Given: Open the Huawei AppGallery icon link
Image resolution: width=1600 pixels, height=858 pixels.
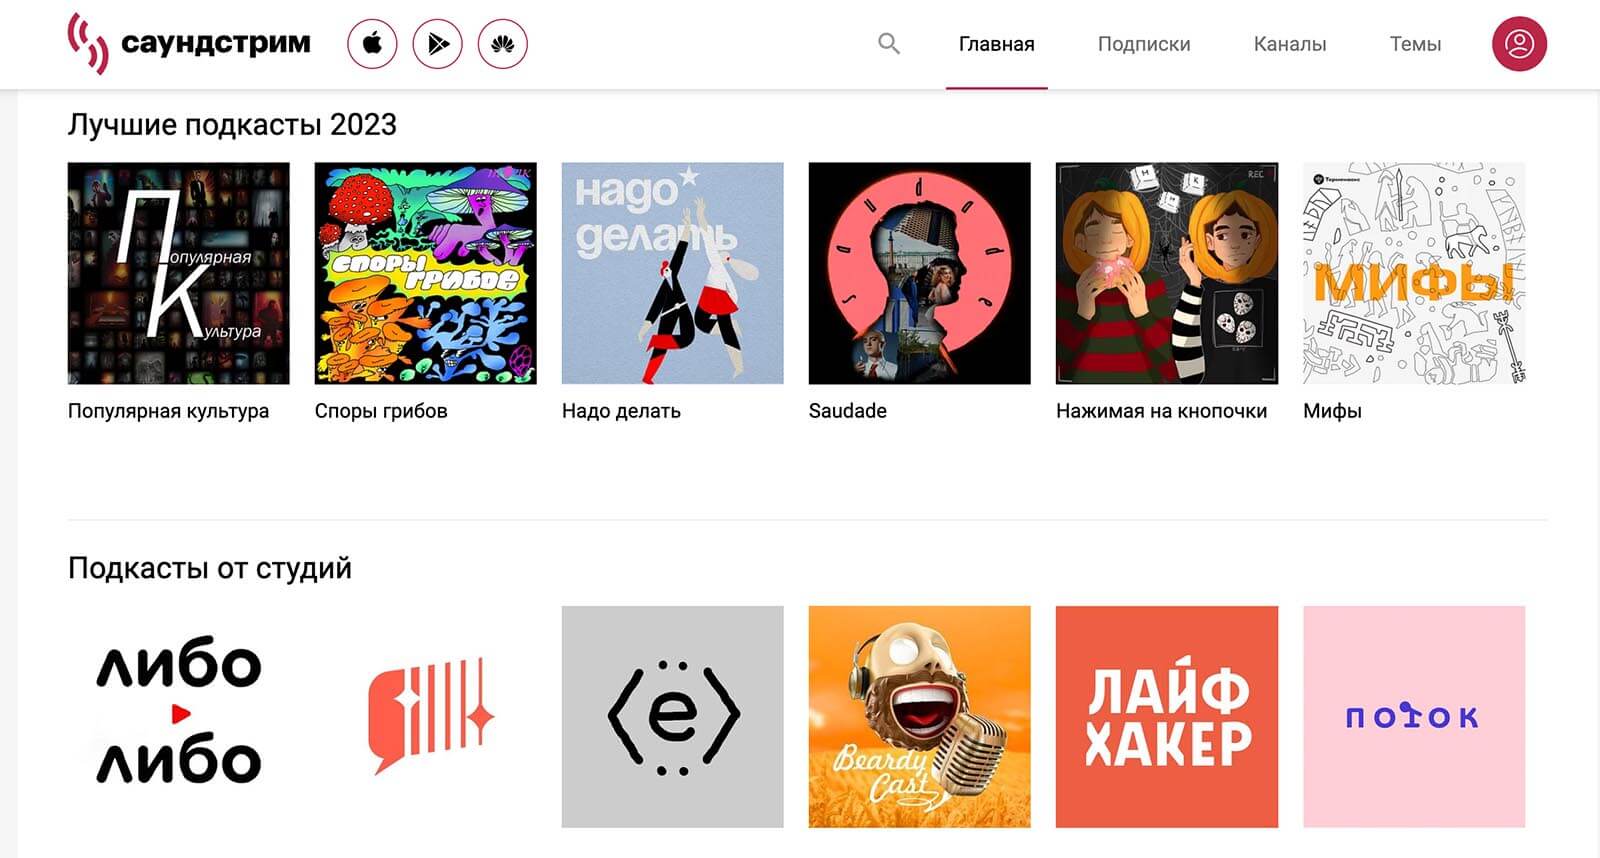Looking at the screenshot, I should point(503,44).
